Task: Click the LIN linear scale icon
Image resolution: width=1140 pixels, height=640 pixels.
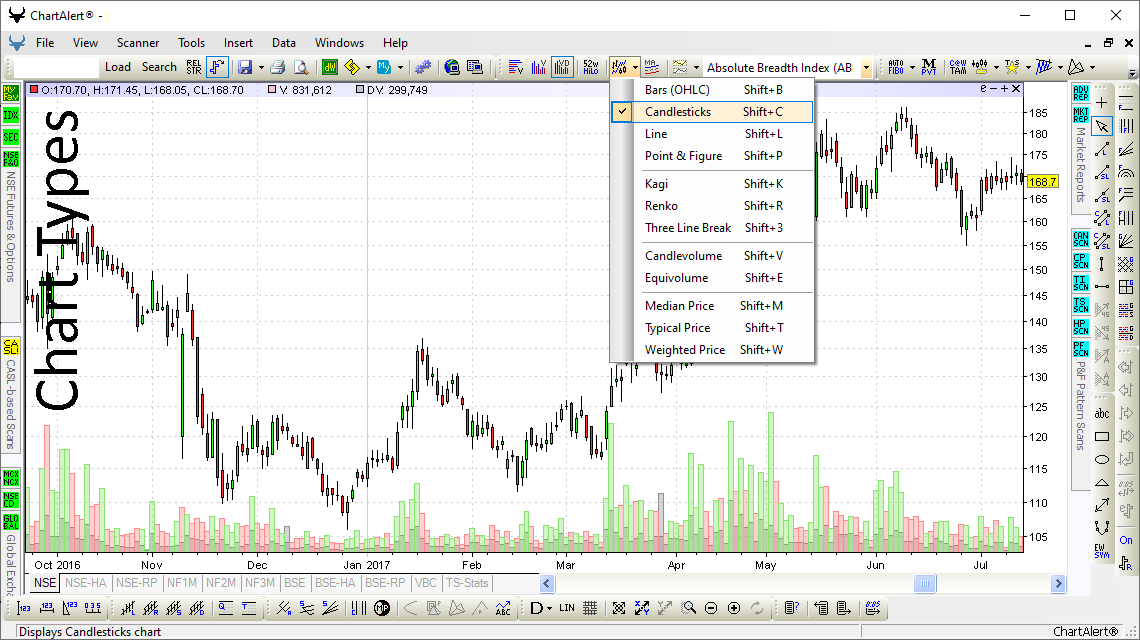Action: pos(567,608)
